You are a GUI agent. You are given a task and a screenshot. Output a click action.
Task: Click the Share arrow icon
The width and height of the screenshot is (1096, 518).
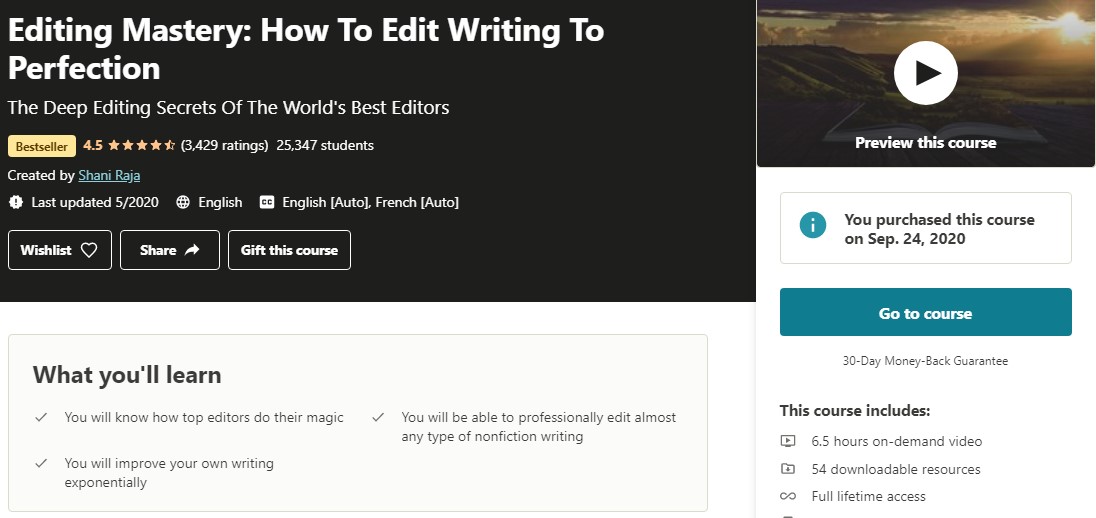[x=192, y=250]
